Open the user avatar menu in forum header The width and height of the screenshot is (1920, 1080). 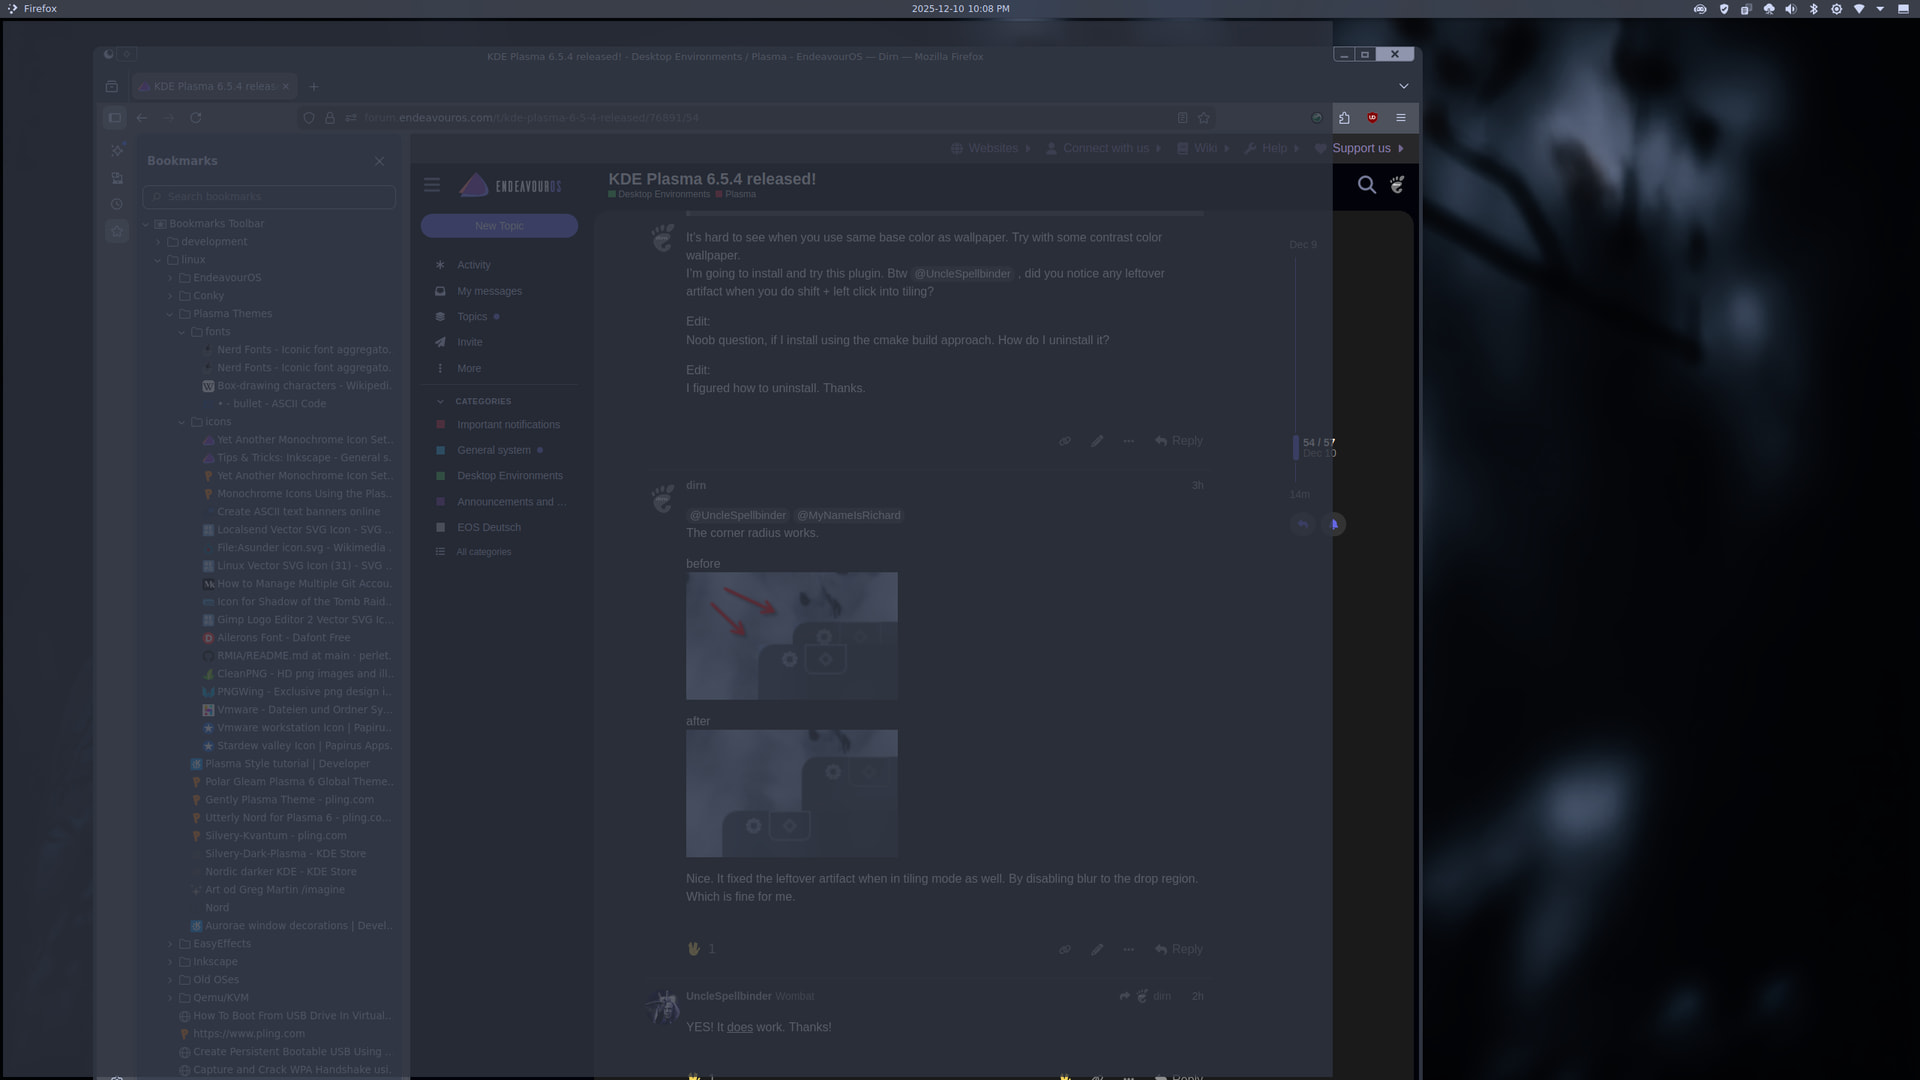pos(1397,185)
